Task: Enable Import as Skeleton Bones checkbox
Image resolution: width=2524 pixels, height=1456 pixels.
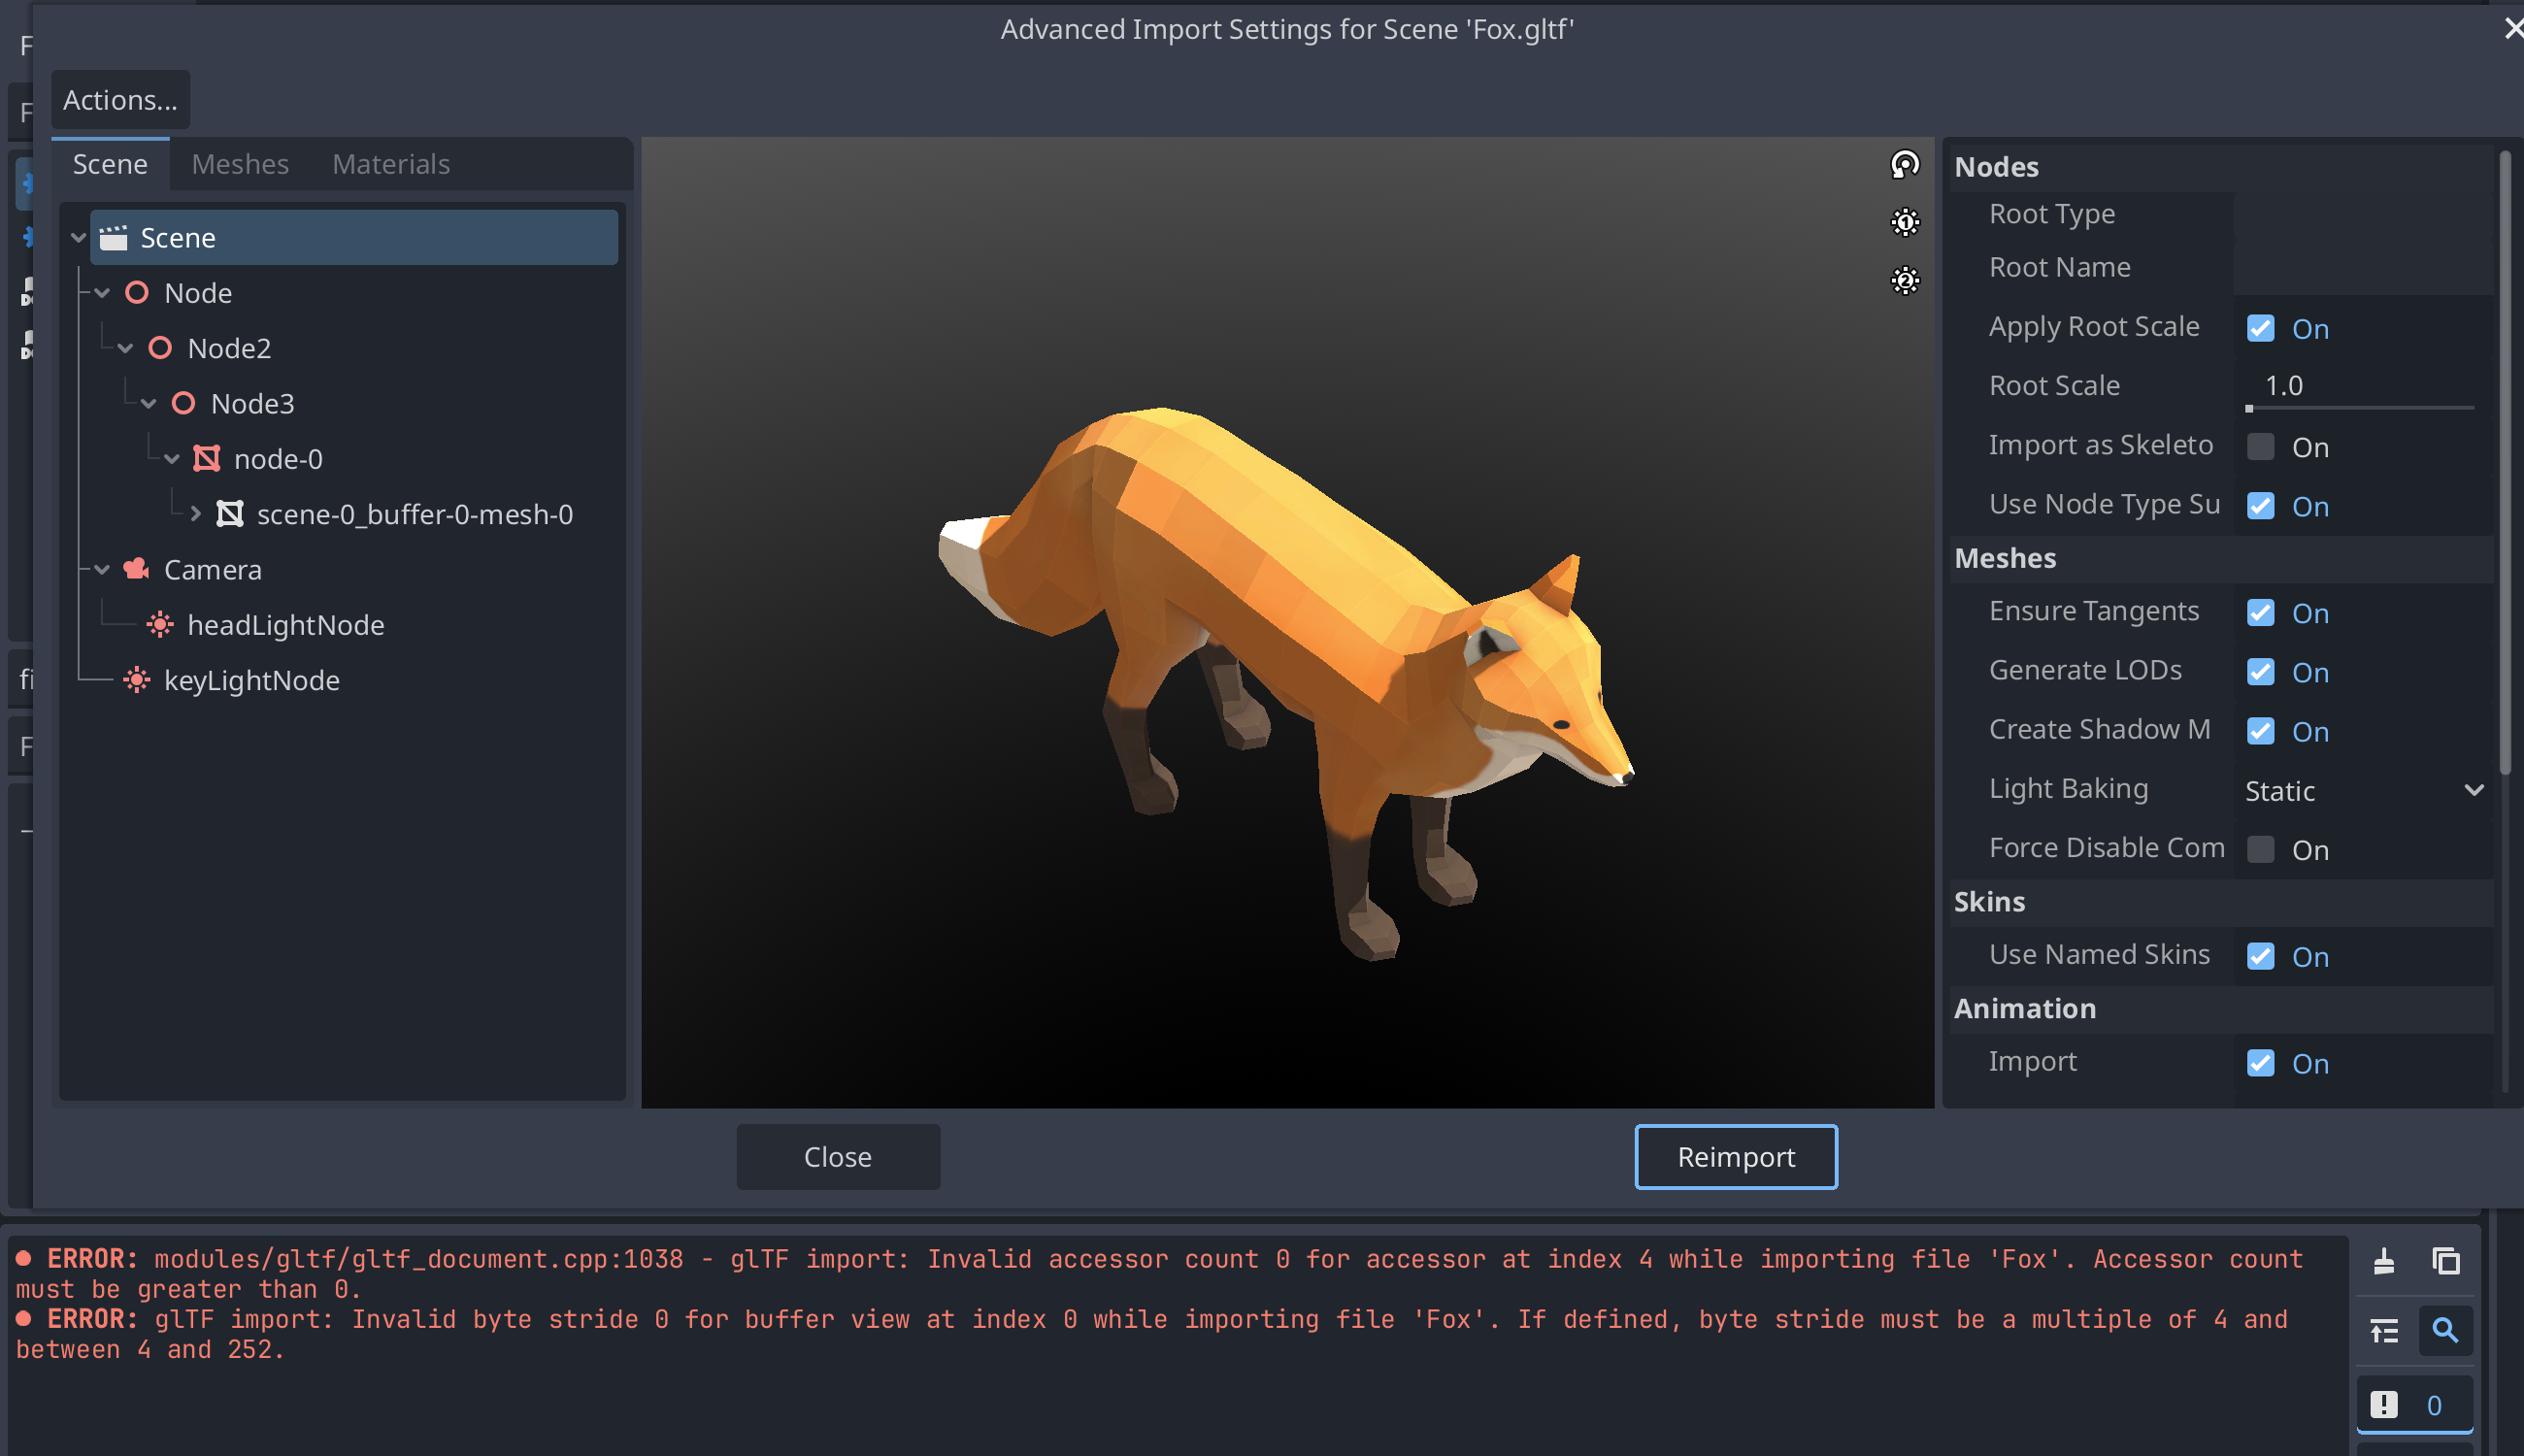Action: coord(2261,447)
